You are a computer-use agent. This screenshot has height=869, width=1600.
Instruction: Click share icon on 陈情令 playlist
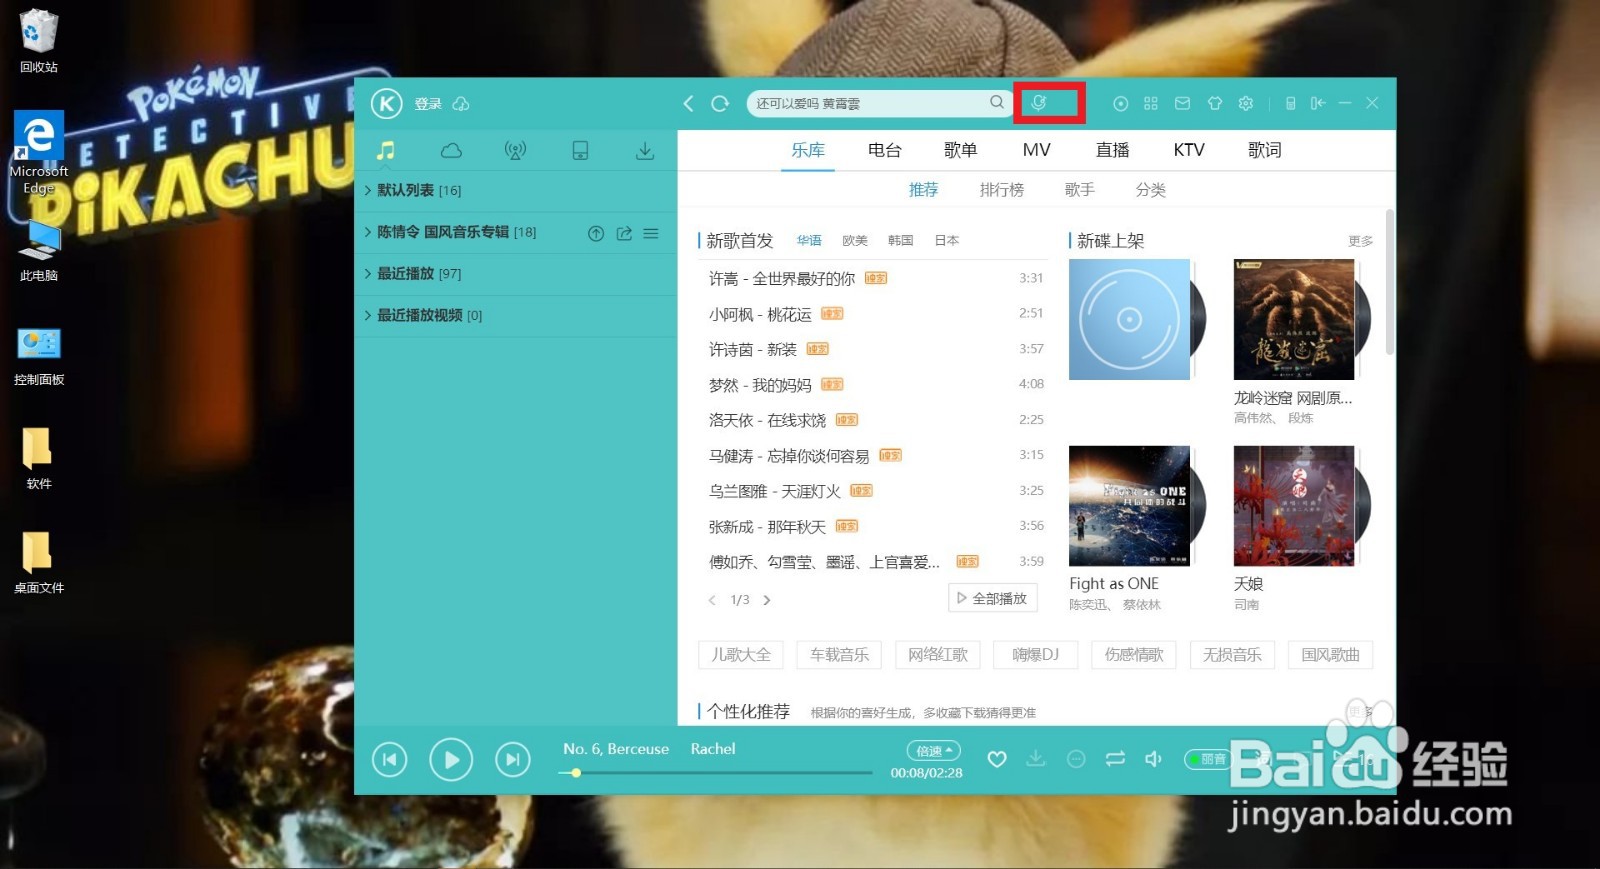pos(624,233)
